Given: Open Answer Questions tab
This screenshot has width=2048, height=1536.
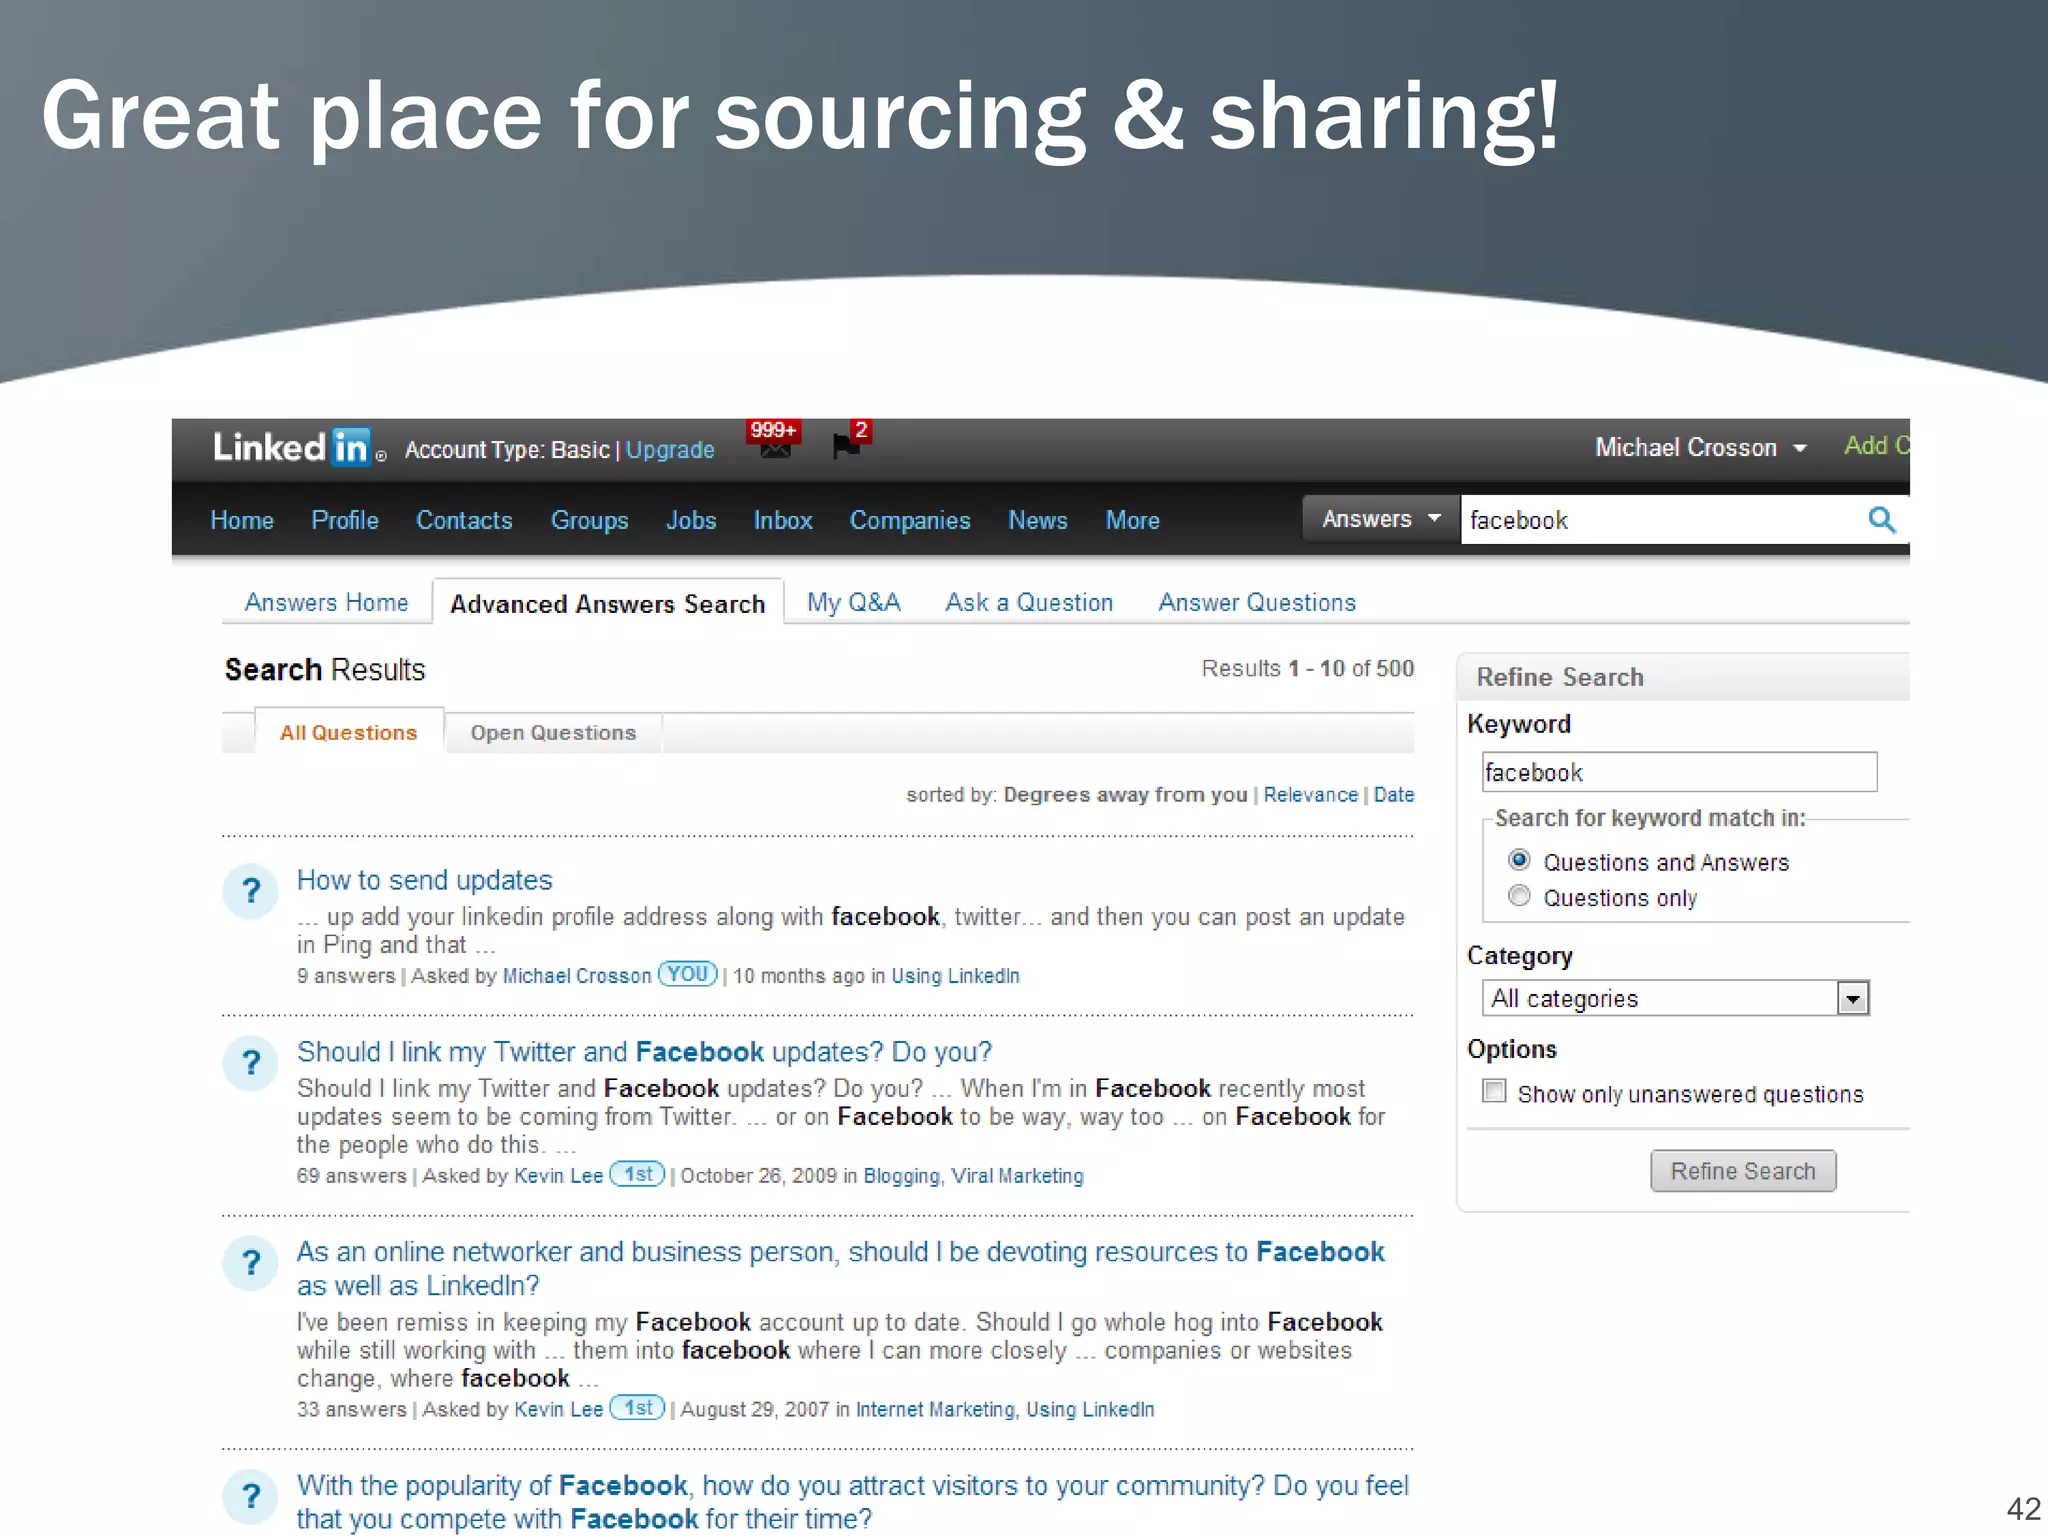Looking at the screenshot, I should (1257, 602).
